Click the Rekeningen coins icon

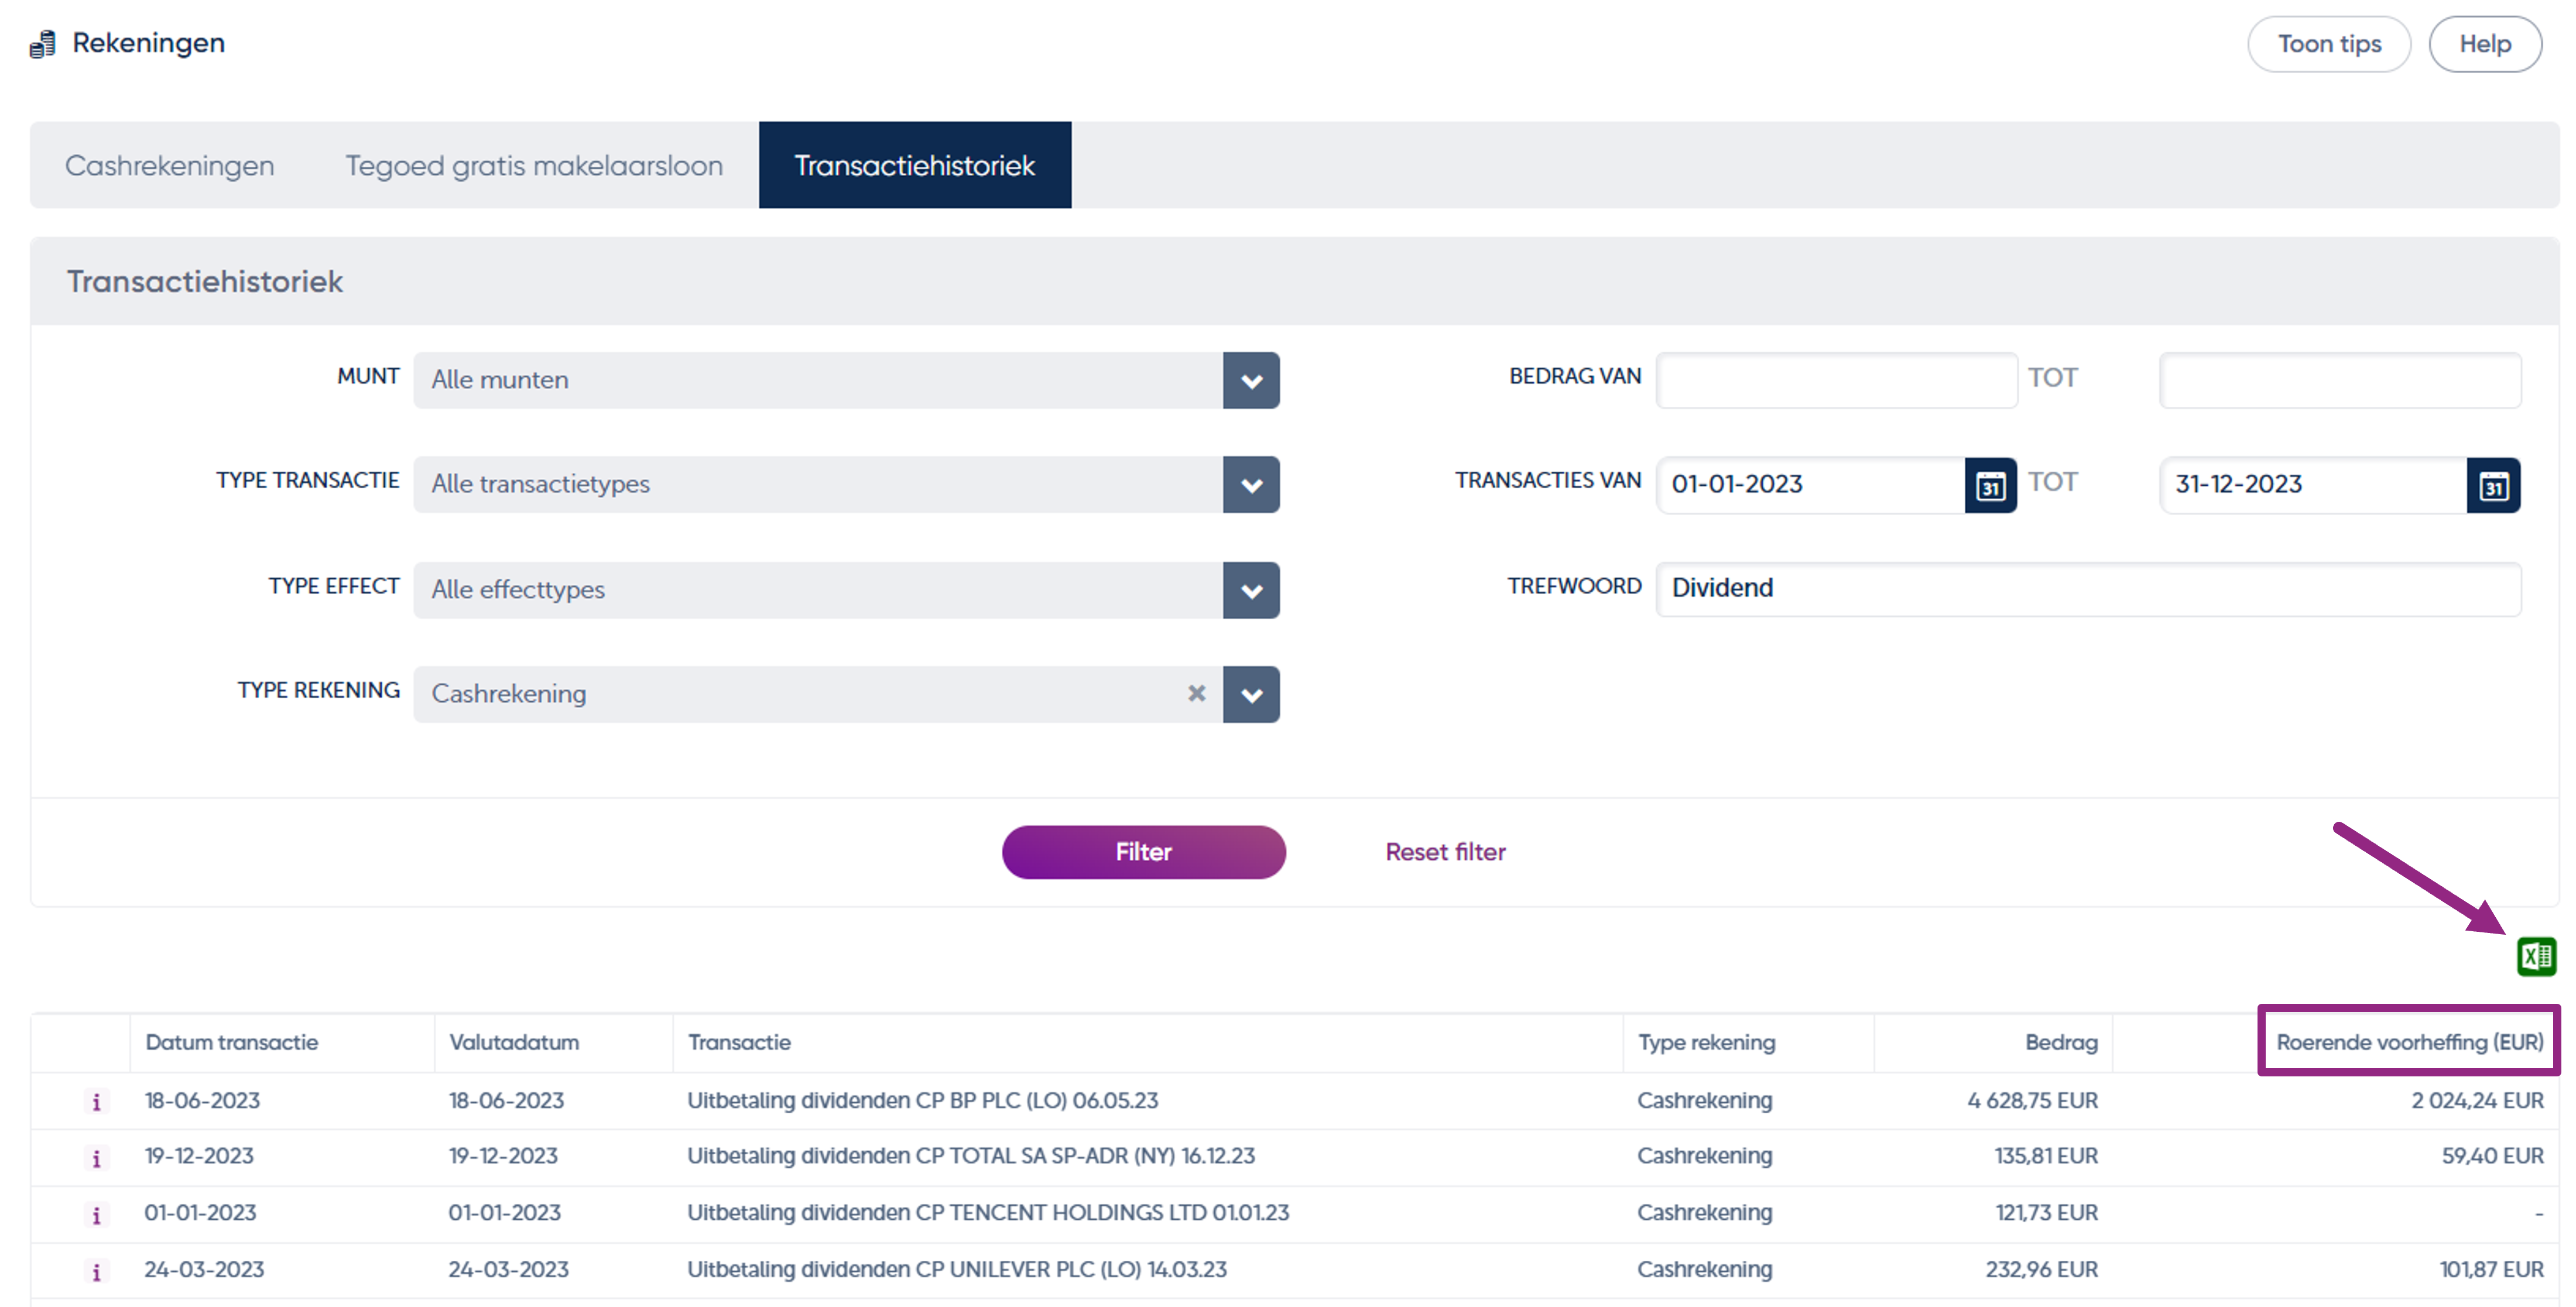42,44
